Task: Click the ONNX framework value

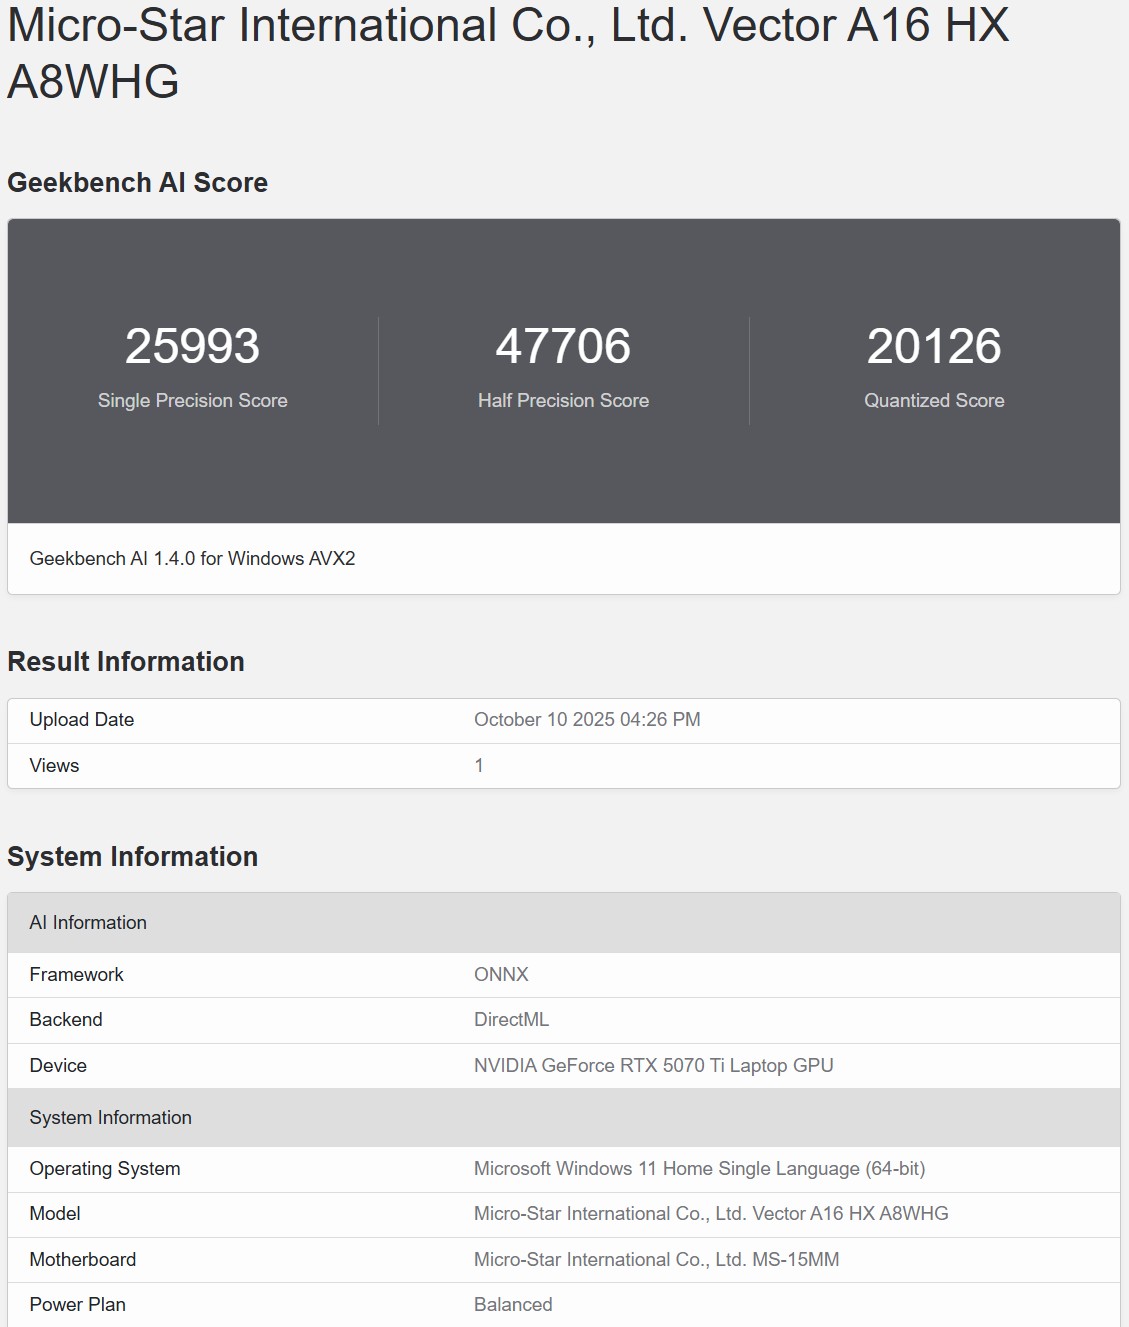Action: [x=501, y=975]
